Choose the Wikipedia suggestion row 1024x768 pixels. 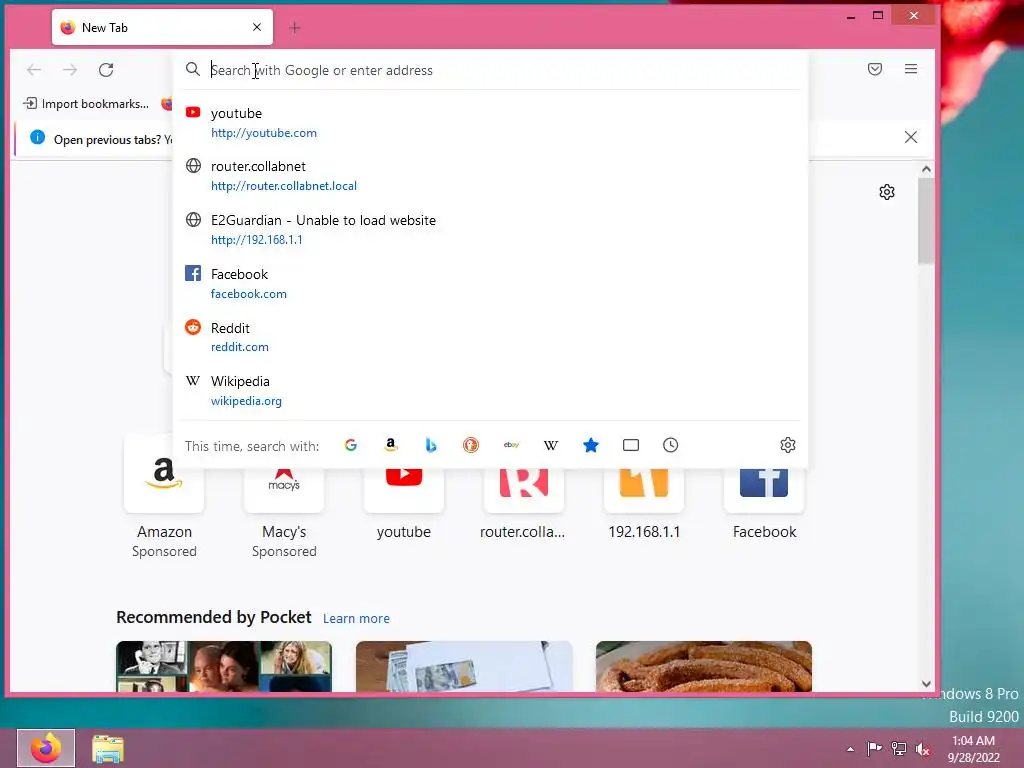tap(490, 391)
